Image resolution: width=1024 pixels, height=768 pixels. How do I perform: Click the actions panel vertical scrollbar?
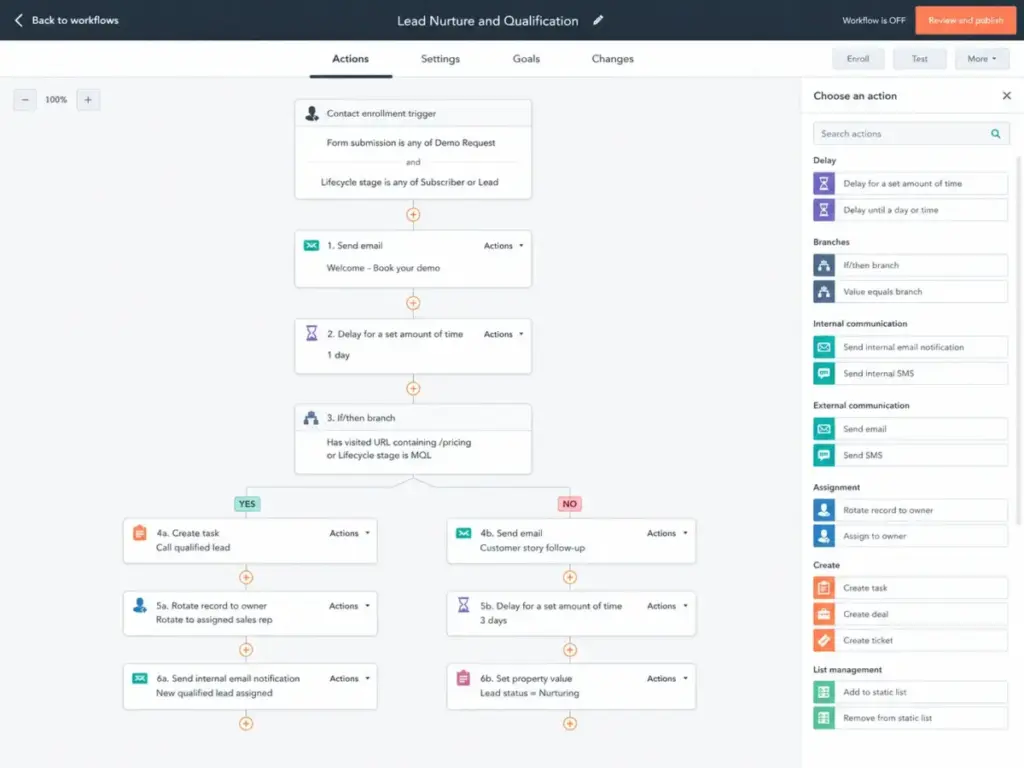pyautogui.click(x=1017, y=340)
